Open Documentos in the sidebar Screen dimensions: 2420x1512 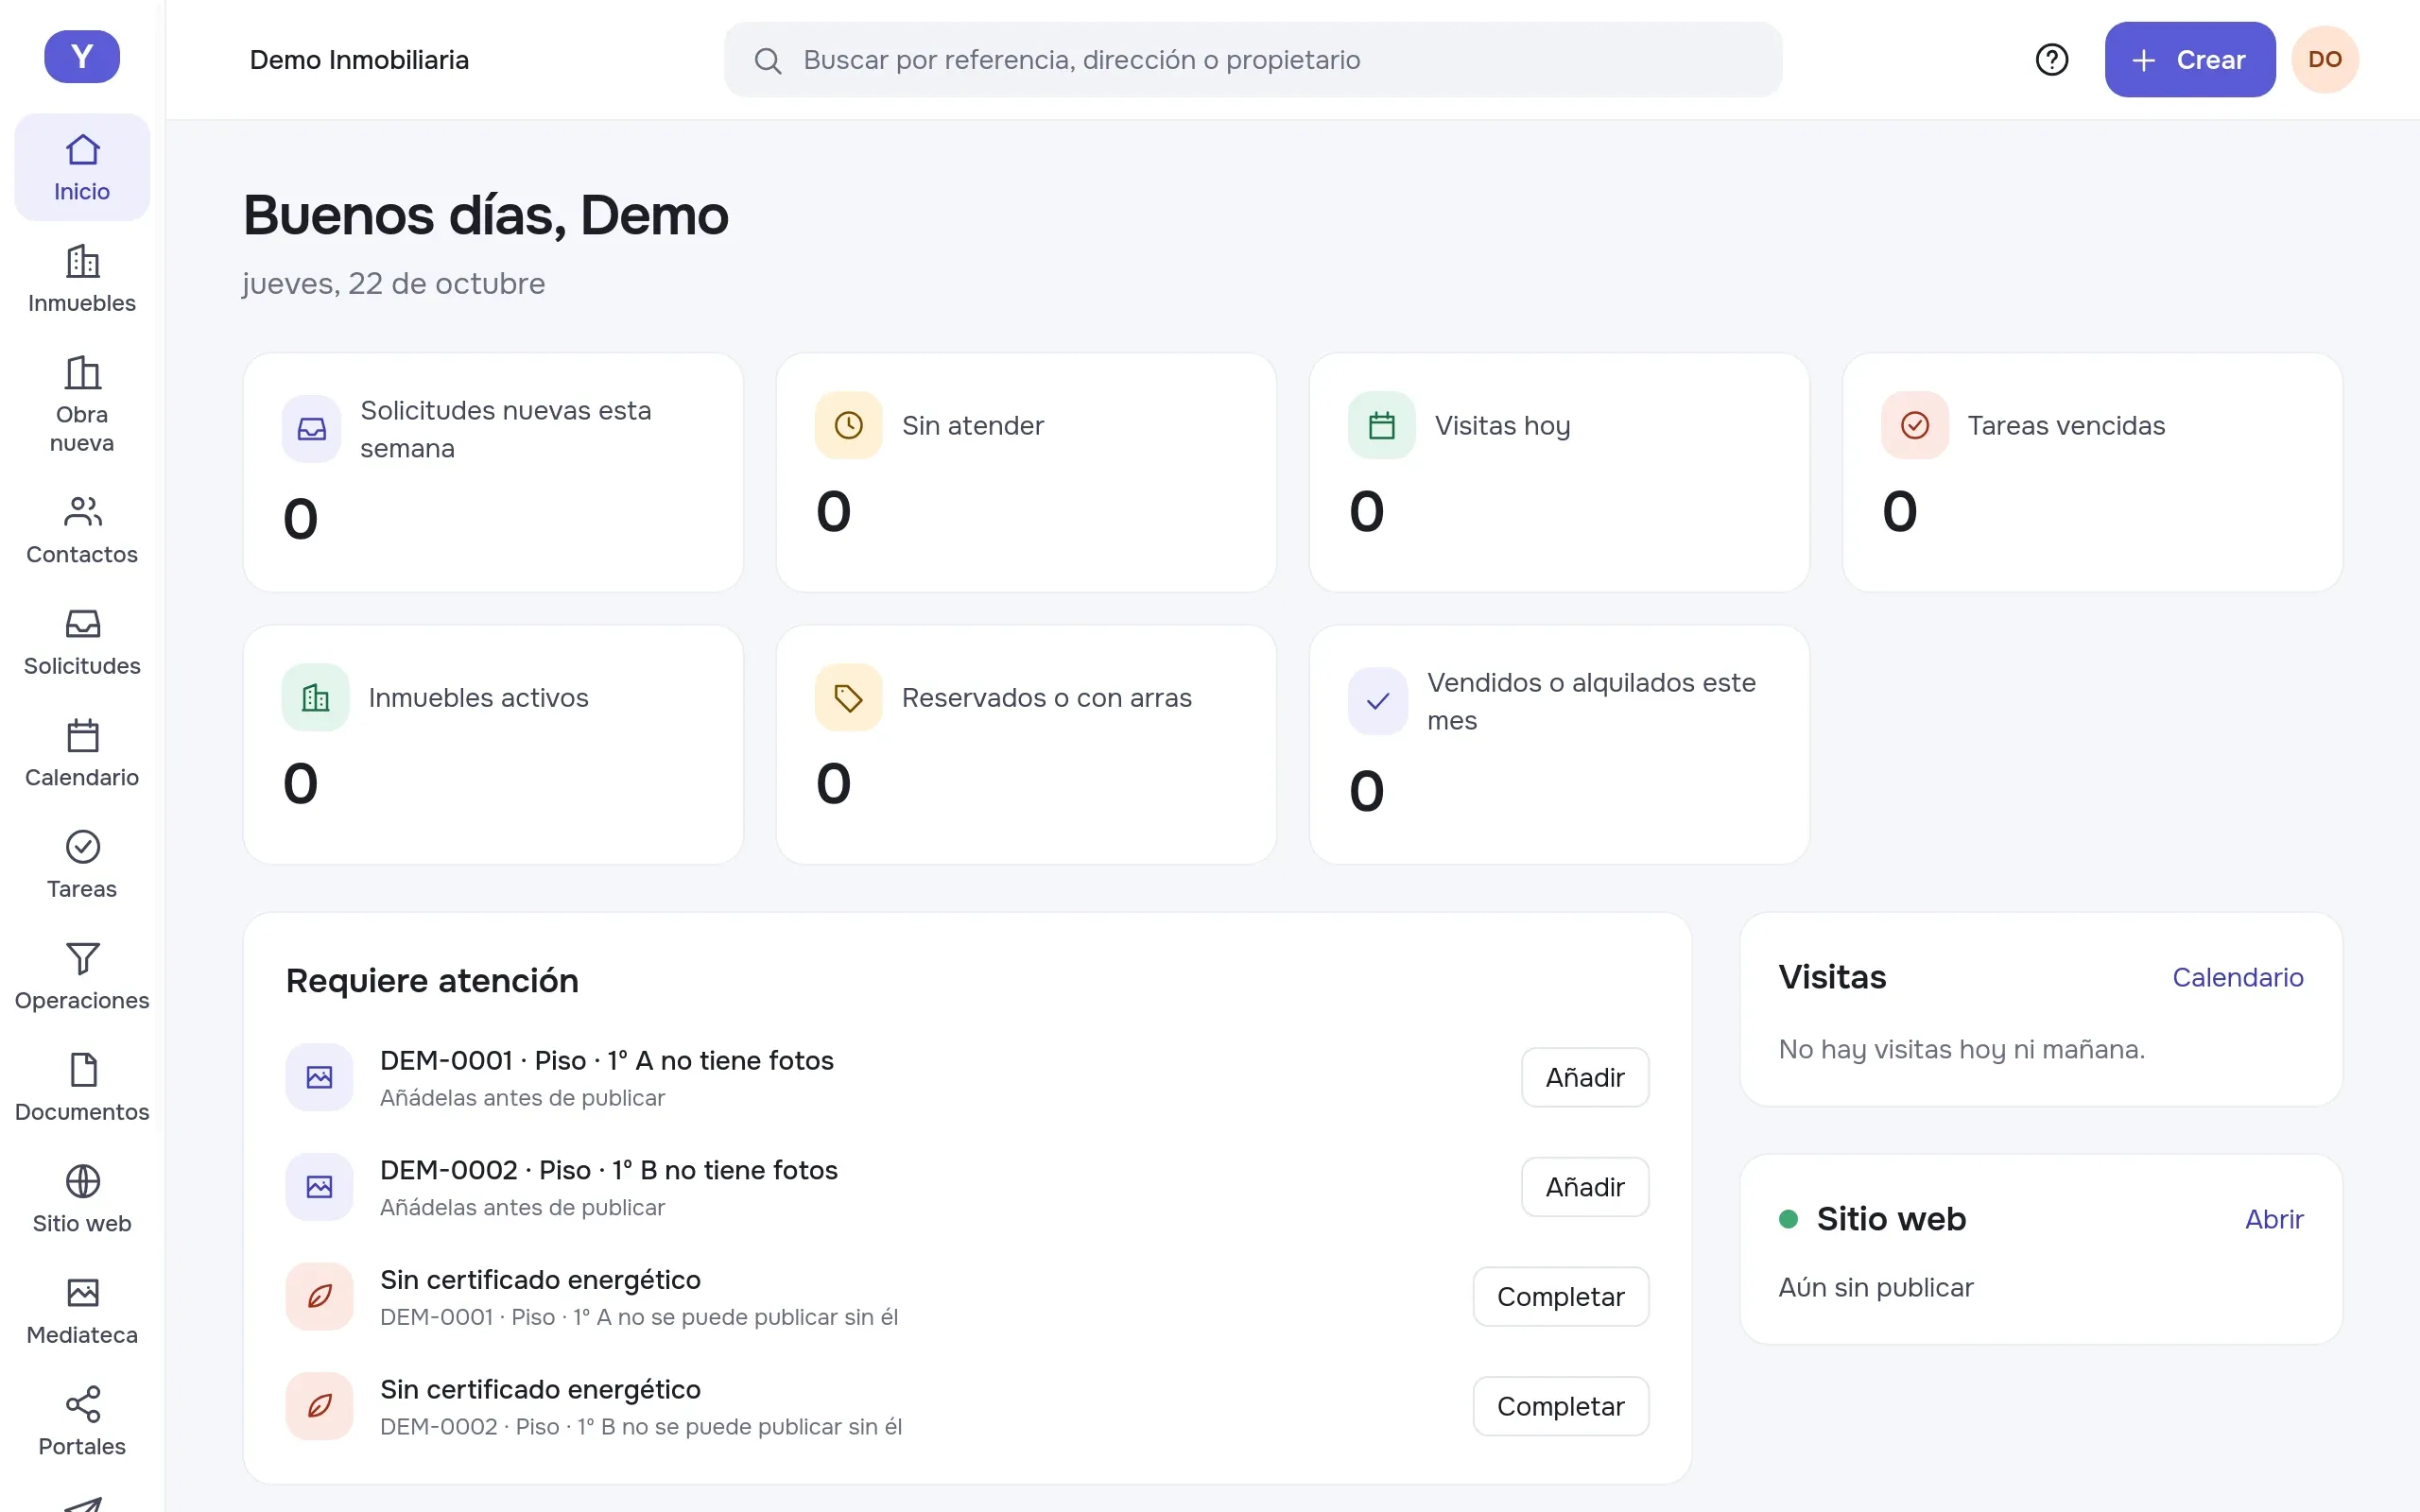point(82,1088)
